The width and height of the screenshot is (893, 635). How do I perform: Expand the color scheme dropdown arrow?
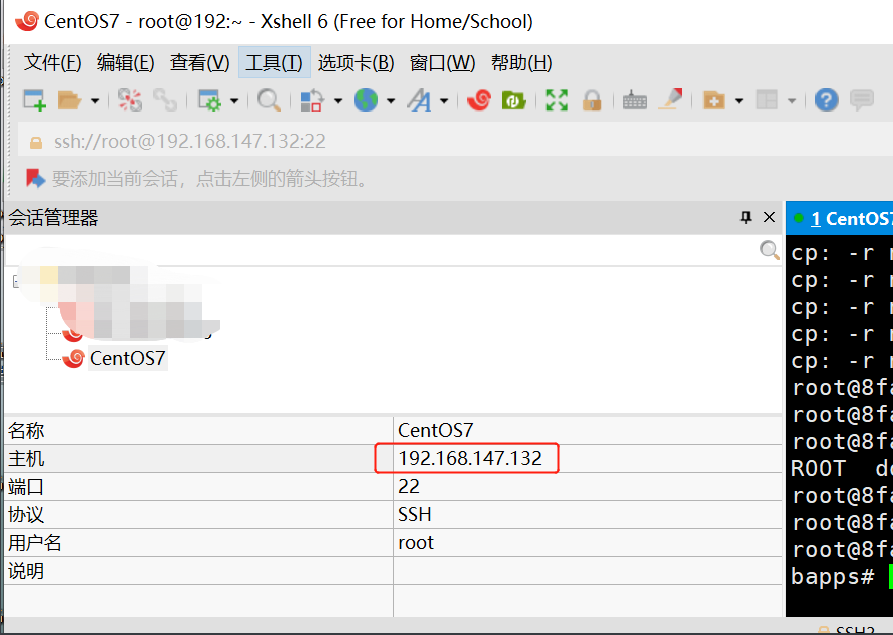338,101
